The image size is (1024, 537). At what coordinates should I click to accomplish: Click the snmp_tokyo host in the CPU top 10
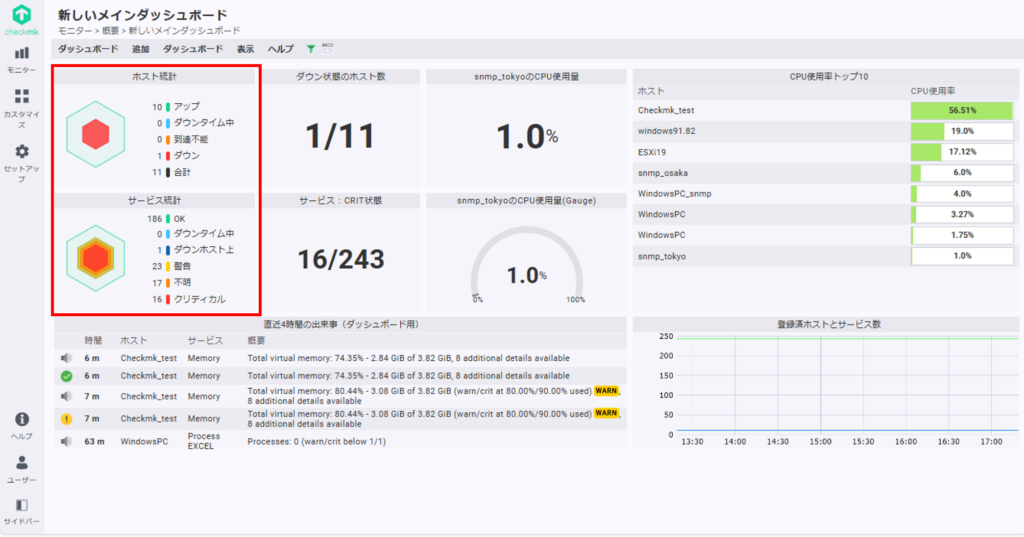coord(662,257)
